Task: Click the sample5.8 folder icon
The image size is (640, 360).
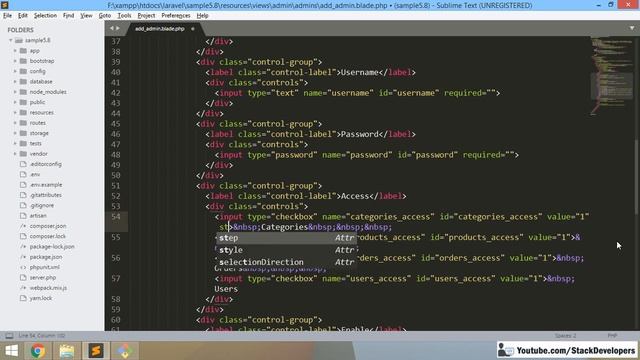Action: coord(18,40)
